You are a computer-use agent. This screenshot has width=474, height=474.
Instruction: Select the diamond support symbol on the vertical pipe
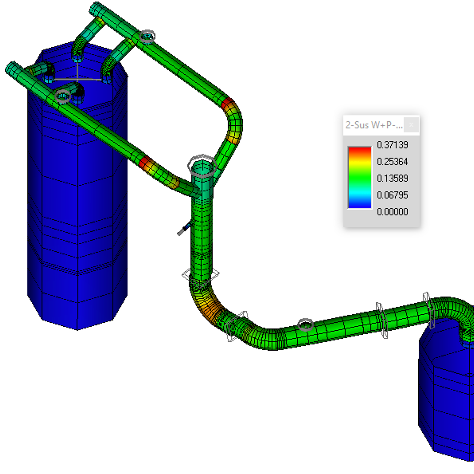click(200, 275)
